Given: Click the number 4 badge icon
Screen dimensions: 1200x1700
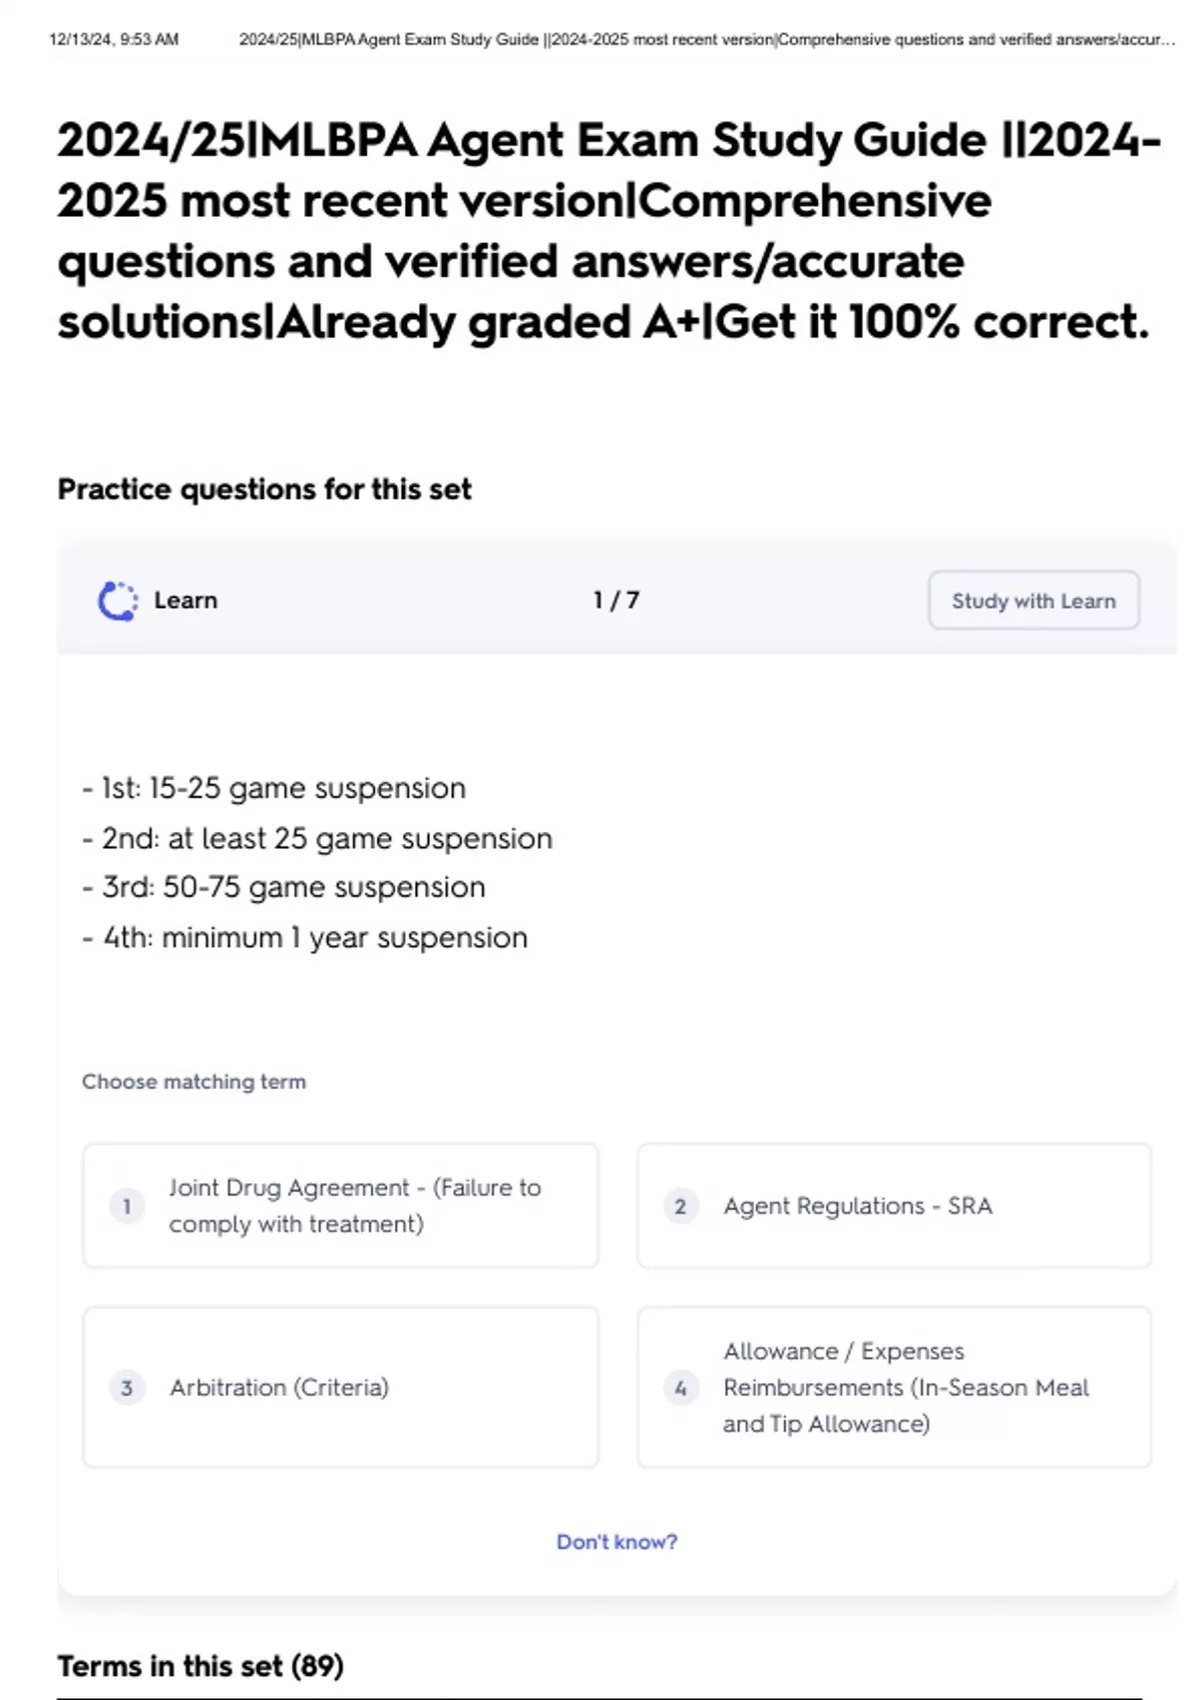Looking at the screenshot, I should (681, 1388).
